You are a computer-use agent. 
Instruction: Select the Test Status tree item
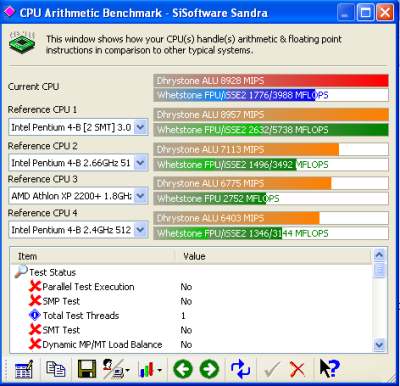52,272
